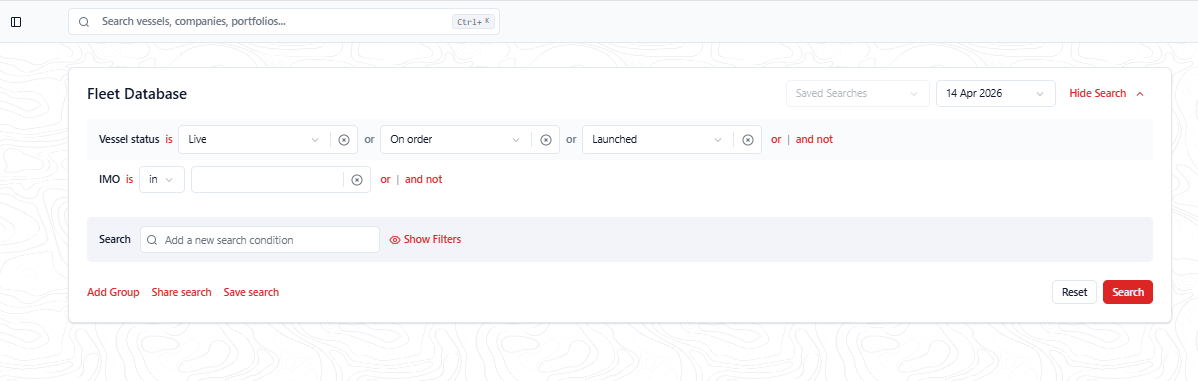Toggle the sidebar panel icon

(x=16, y=22)
